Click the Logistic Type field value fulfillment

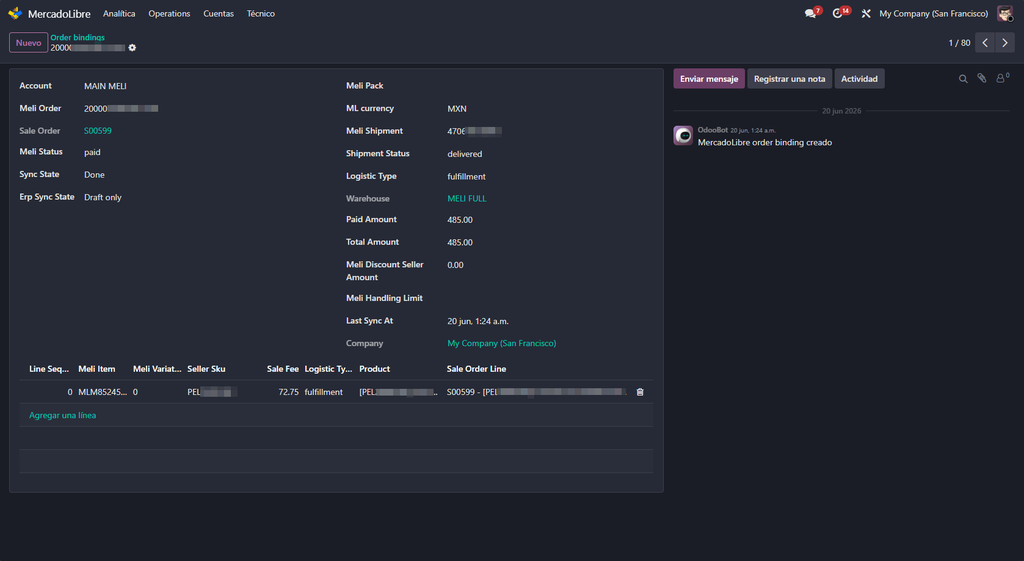click(x=466, y=176)
